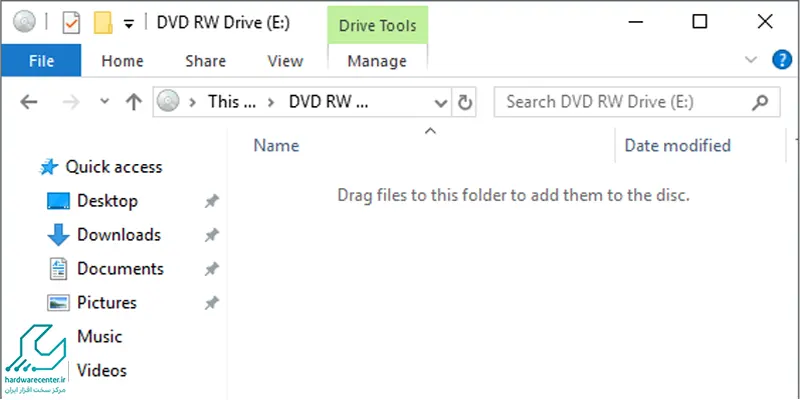
Task: Click the forward navigation arrow
Action: (x=69, y=101)
